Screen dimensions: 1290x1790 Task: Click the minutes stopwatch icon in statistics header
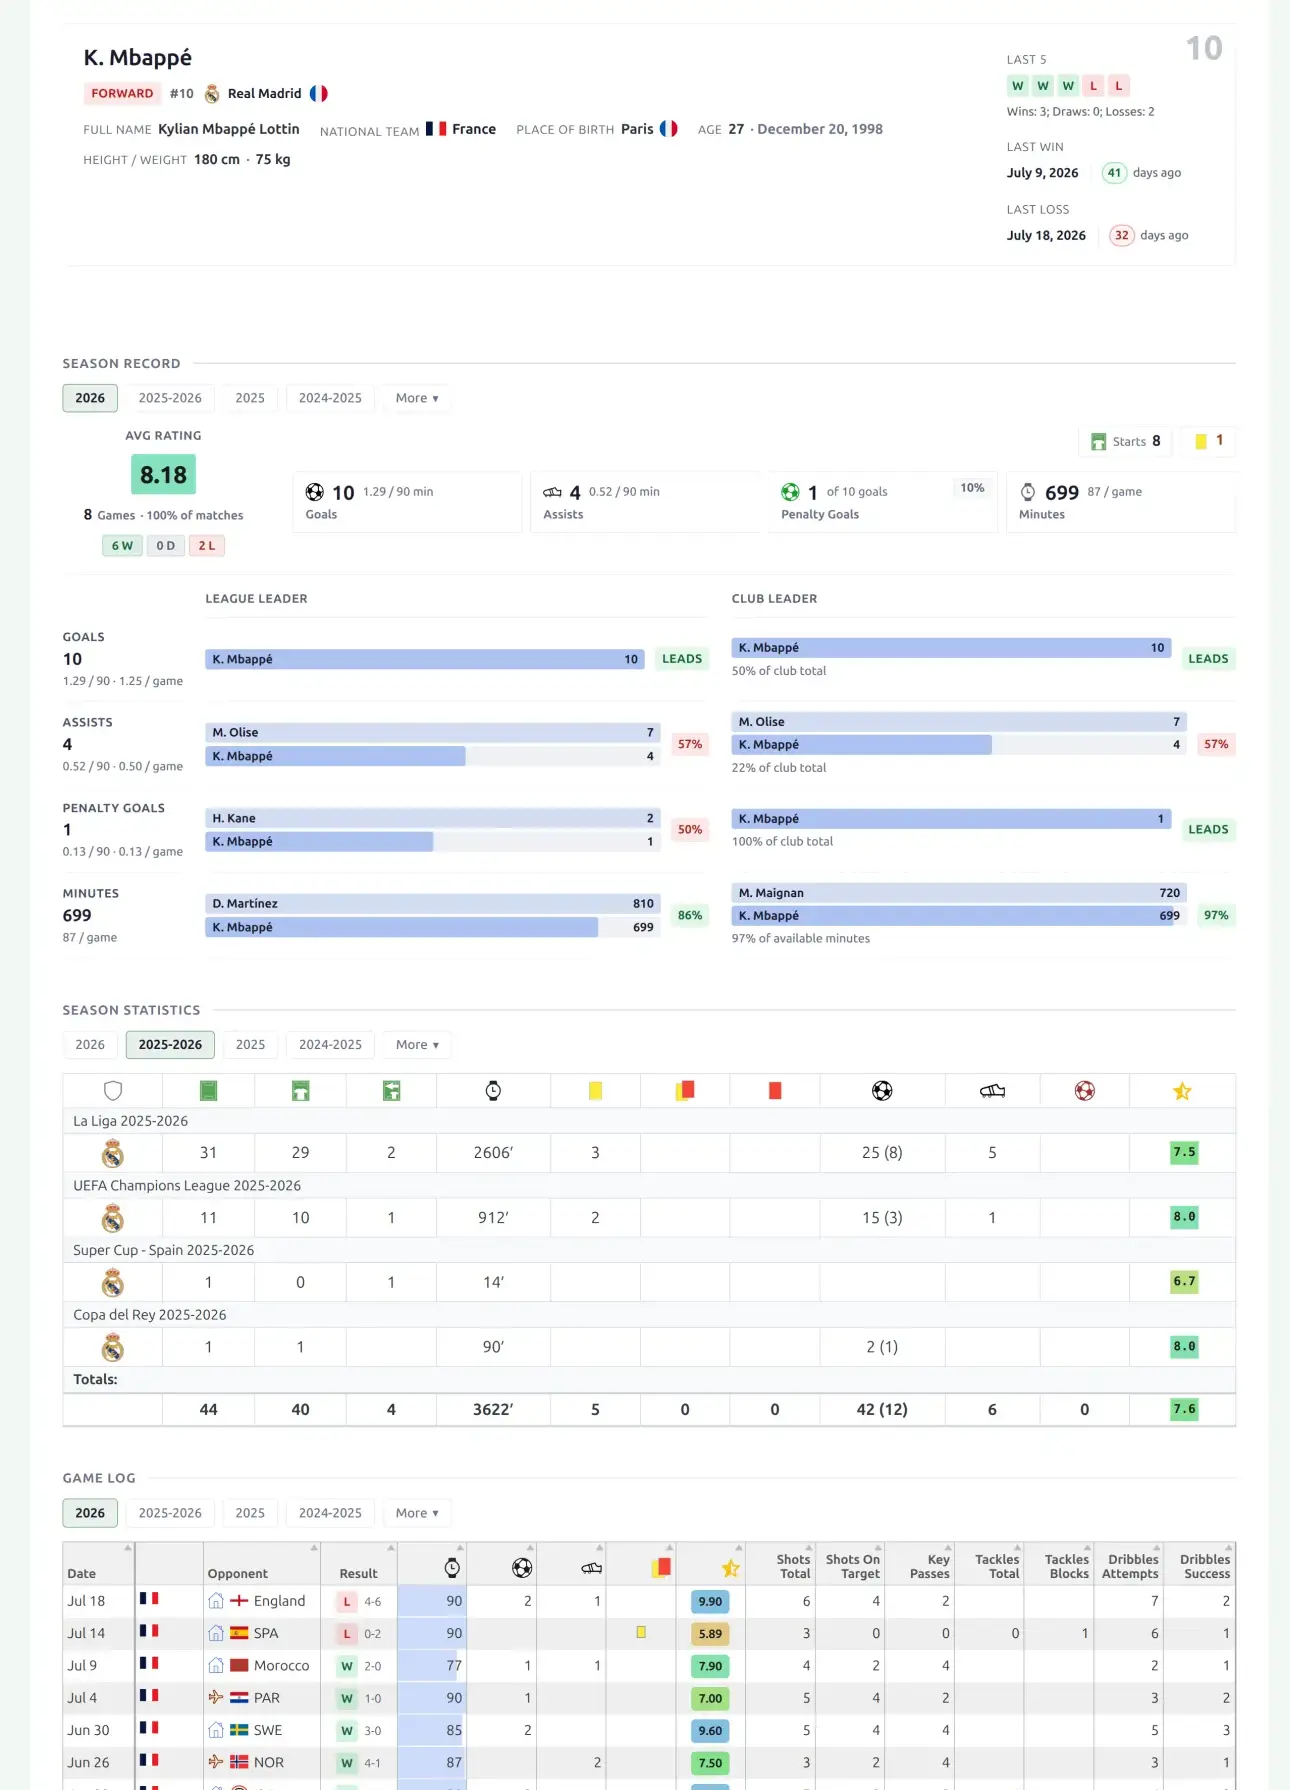click(x=493, y=1091)
